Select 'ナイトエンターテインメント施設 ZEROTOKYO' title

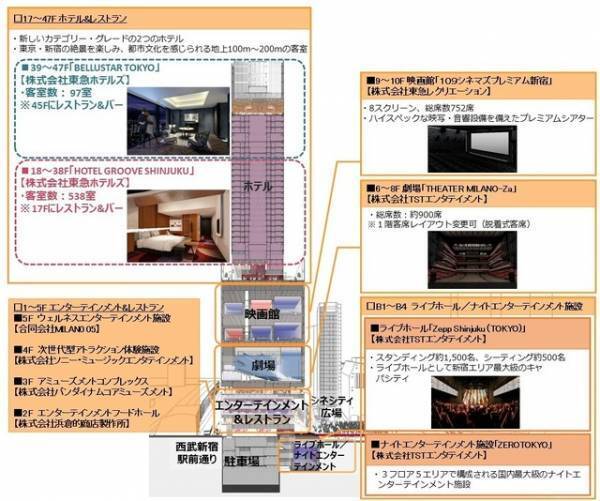(461, 444)
